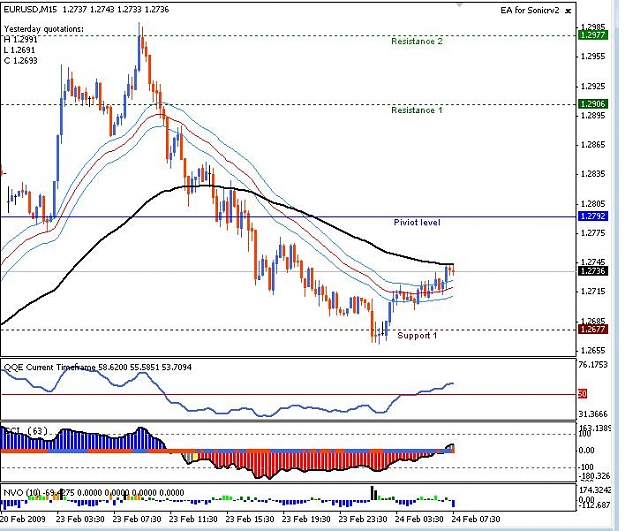Click the 23 Feb 15:30 time axis label
This screenshot has width=625, height=531.
(250, 519)
